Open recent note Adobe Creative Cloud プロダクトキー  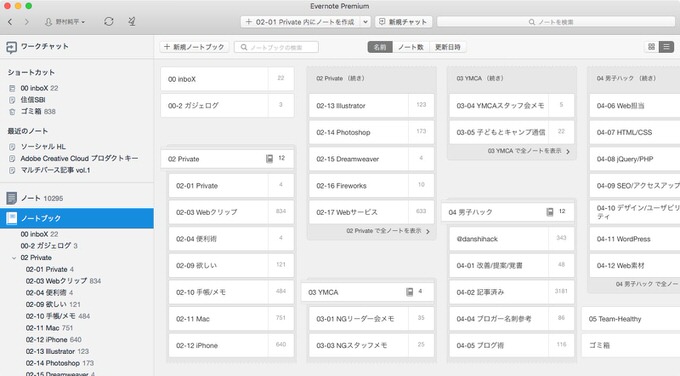click(x=79, y=158)
